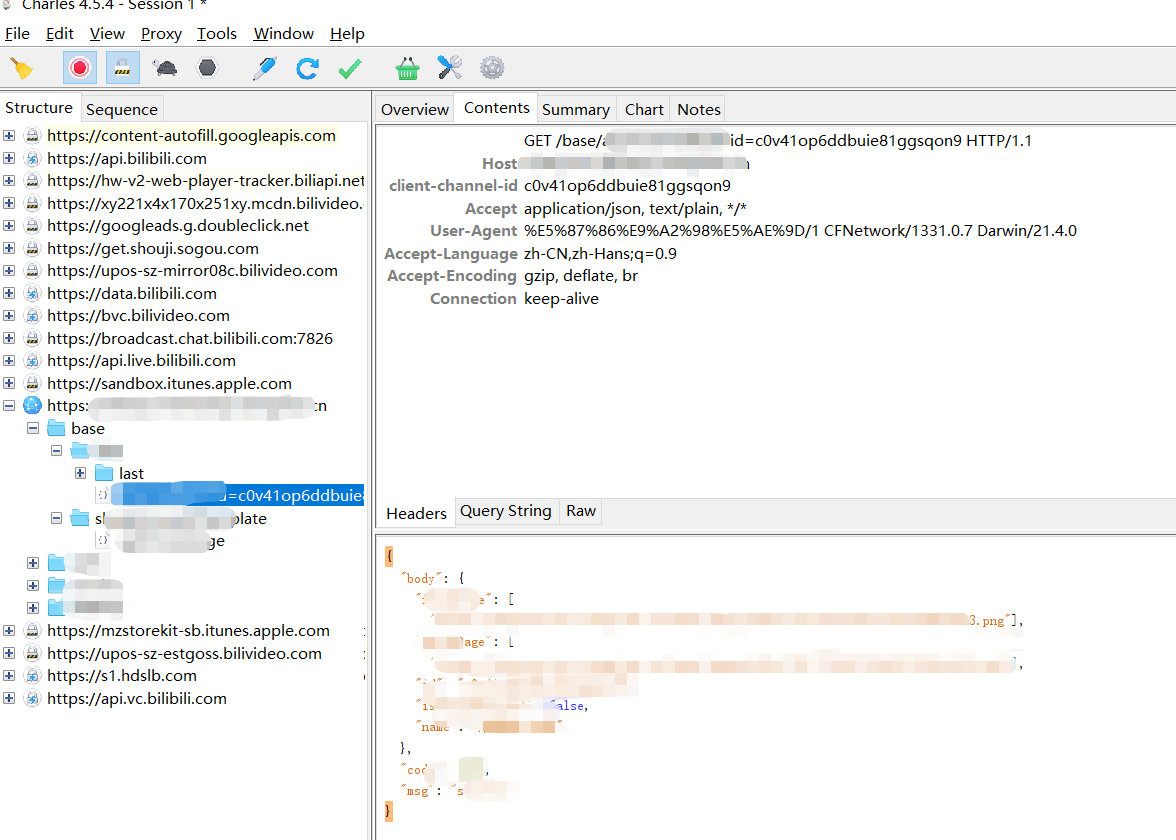Toggle breakpoints hexagon icon
1176x840 pixels.
click(207, 68)
